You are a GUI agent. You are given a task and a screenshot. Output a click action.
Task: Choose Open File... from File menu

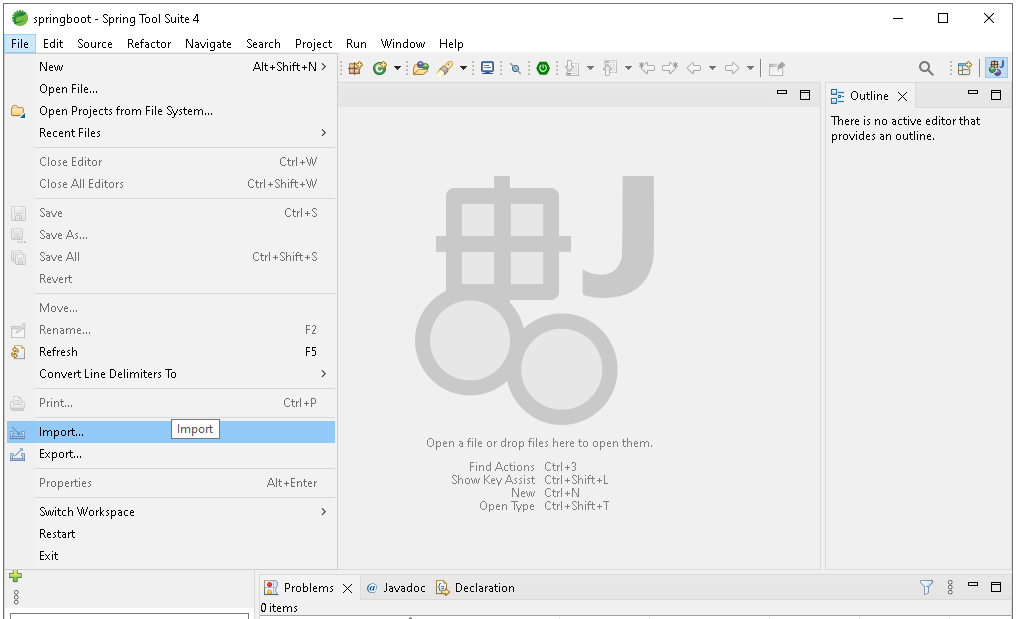coord(171,89)
